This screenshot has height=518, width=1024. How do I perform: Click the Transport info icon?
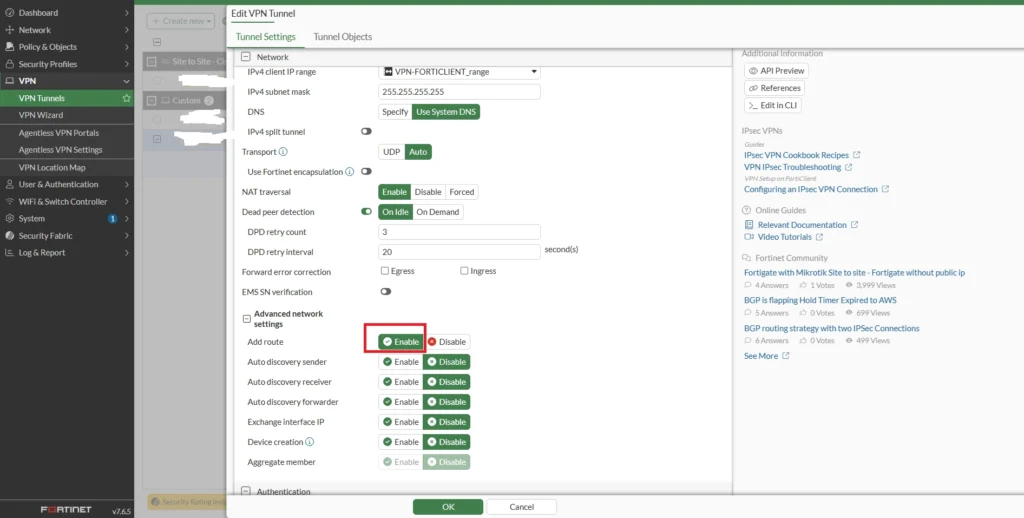point(283,152)
